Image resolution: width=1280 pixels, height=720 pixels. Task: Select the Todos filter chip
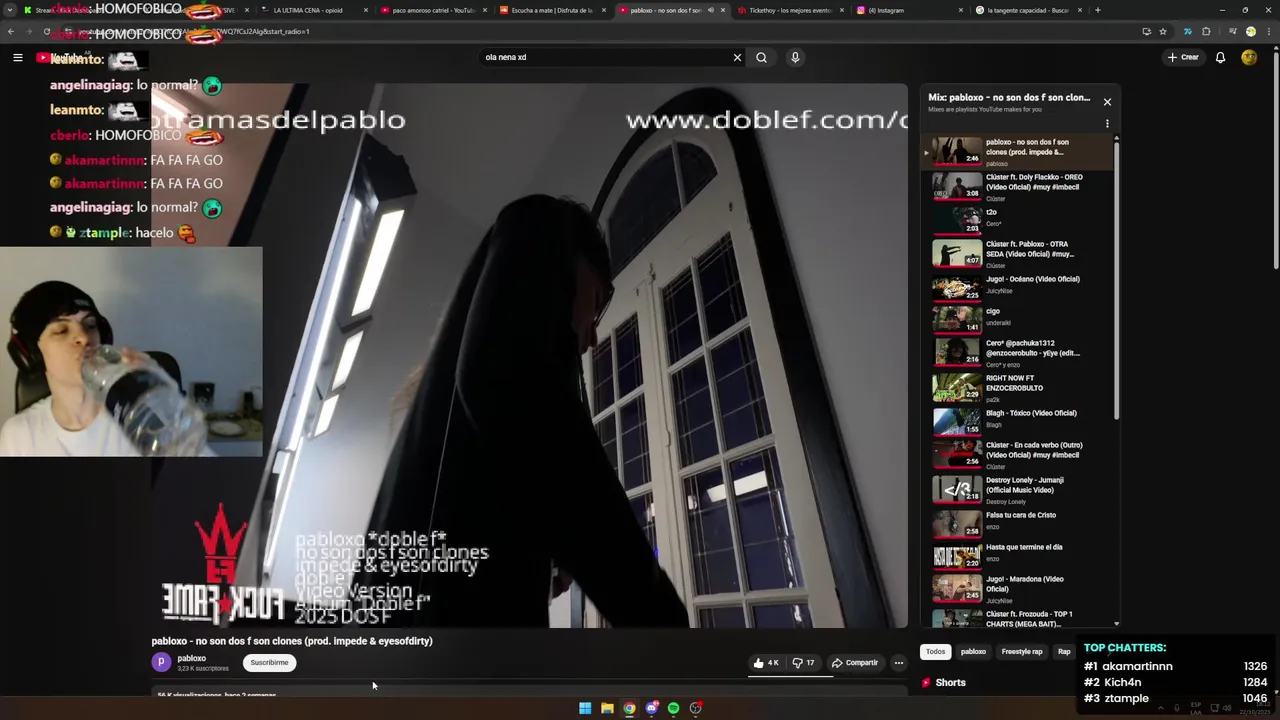(935, 651)
